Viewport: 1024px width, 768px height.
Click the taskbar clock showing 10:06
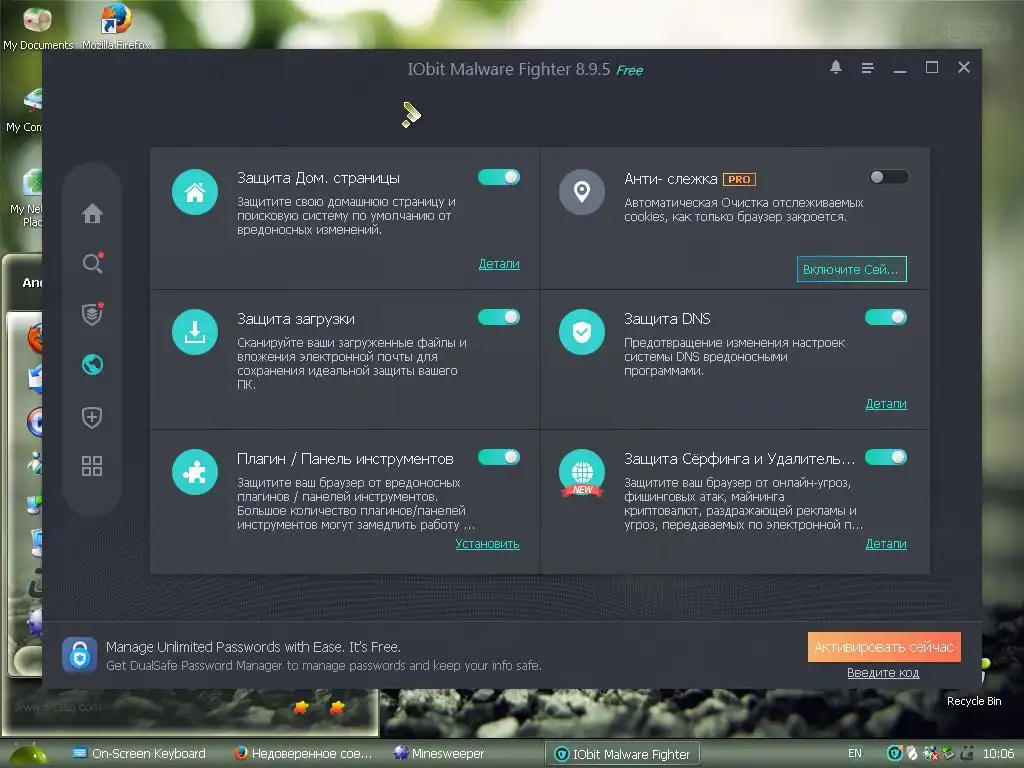tap(998, 754)
